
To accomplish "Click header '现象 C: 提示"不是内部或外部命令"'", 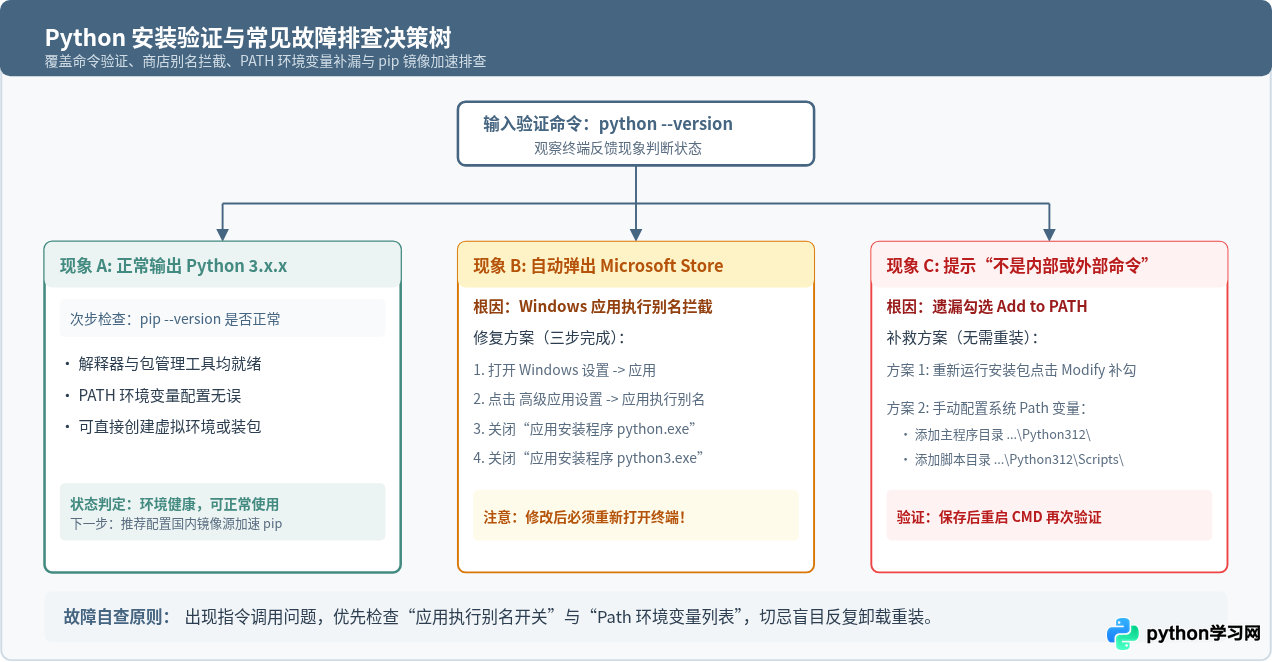I will point(1049,265).
